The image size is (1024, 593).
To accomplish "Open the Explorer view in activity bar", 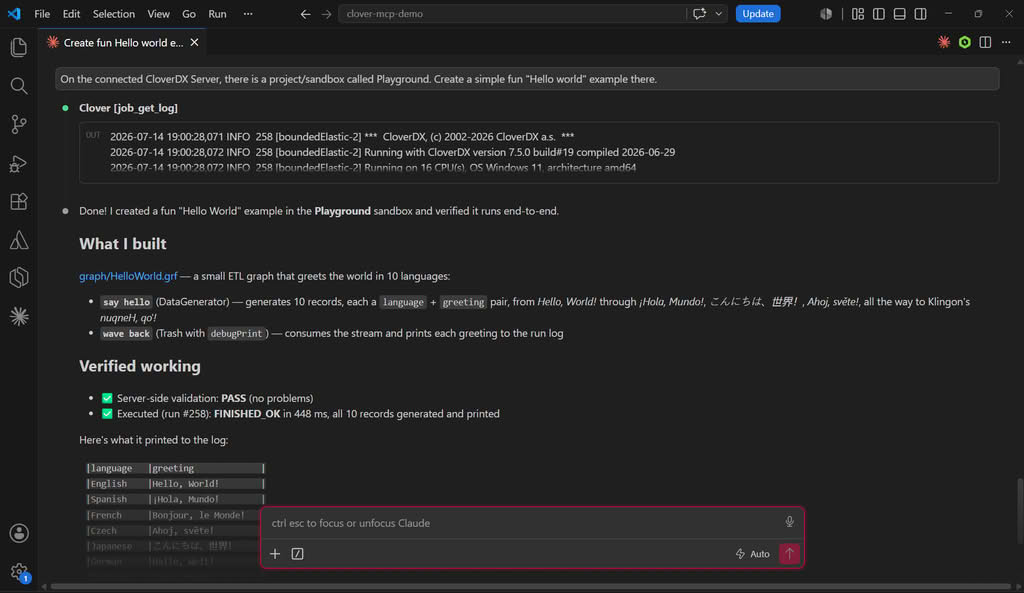I will (x=19, y=47).
